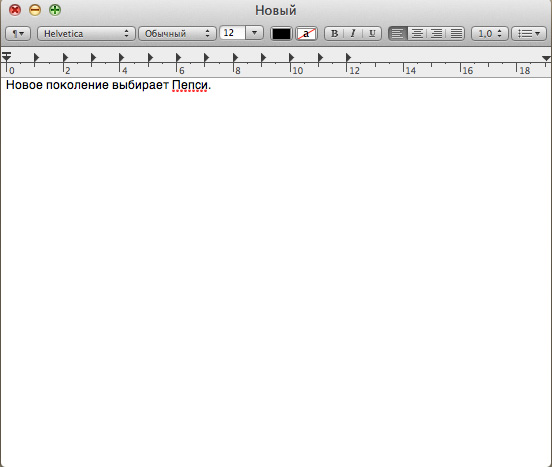Open the 1,0 line spacing menu
Screen dimensions: 552x467
click(490, 34)
